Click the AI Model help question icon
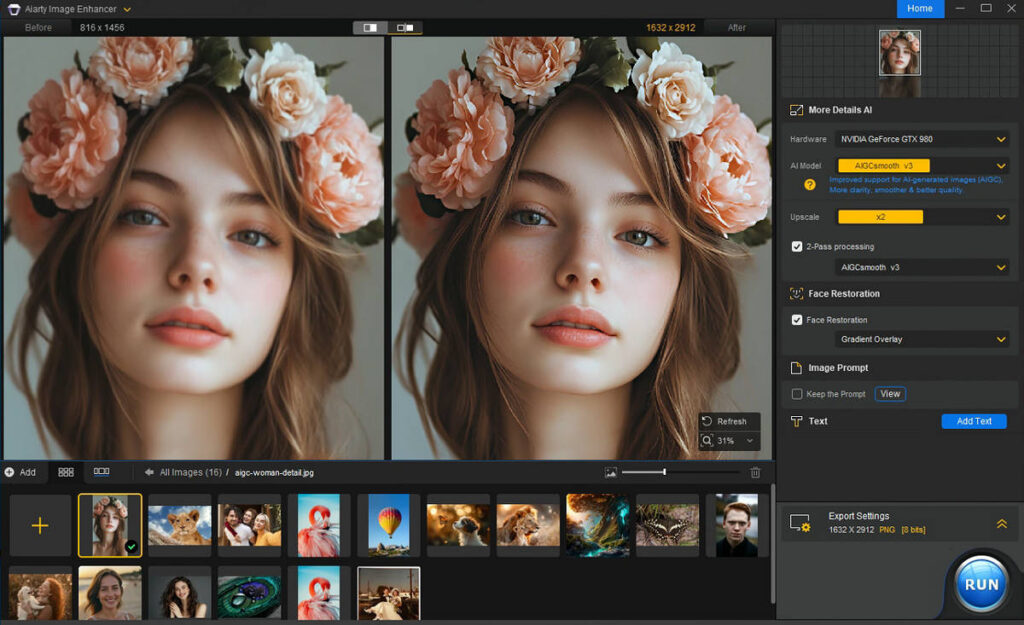1024x625 pixels. 810,185
